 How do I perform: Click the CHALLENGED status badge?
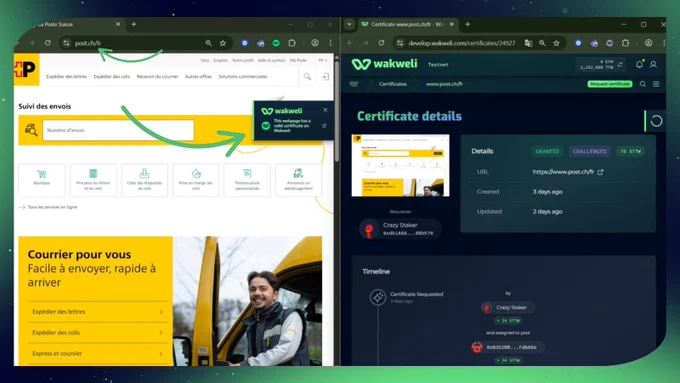point(589,151)
